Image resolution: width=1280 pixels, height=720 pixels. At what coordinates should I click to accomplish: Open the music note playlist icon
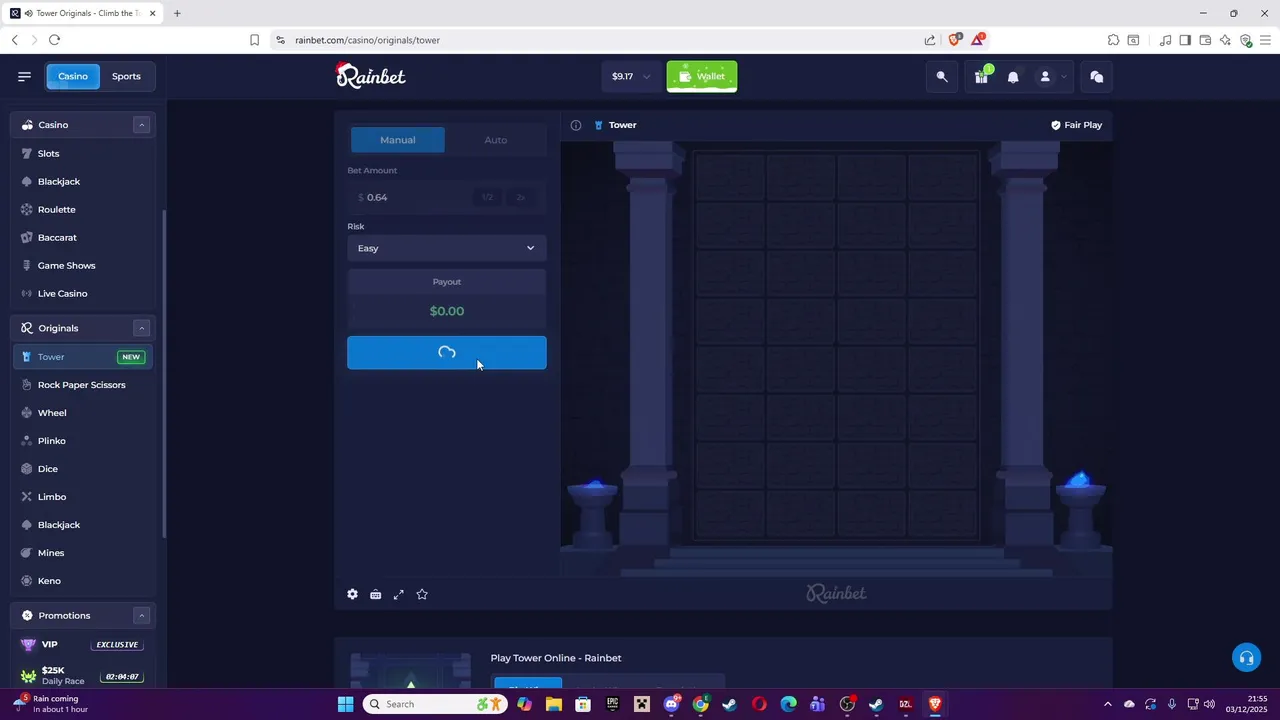(x=1165, y=40)
